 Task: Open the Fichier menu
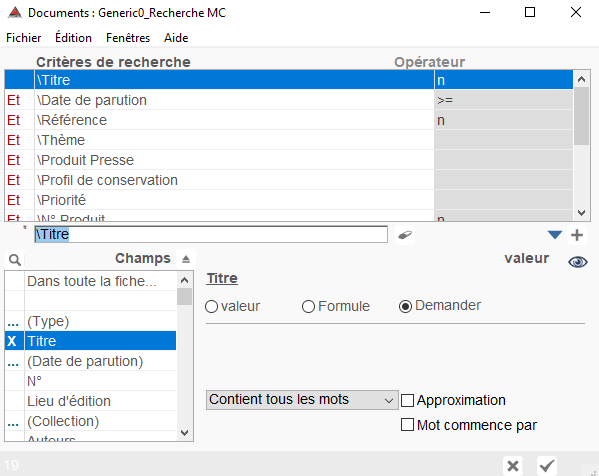coord(23,38)
